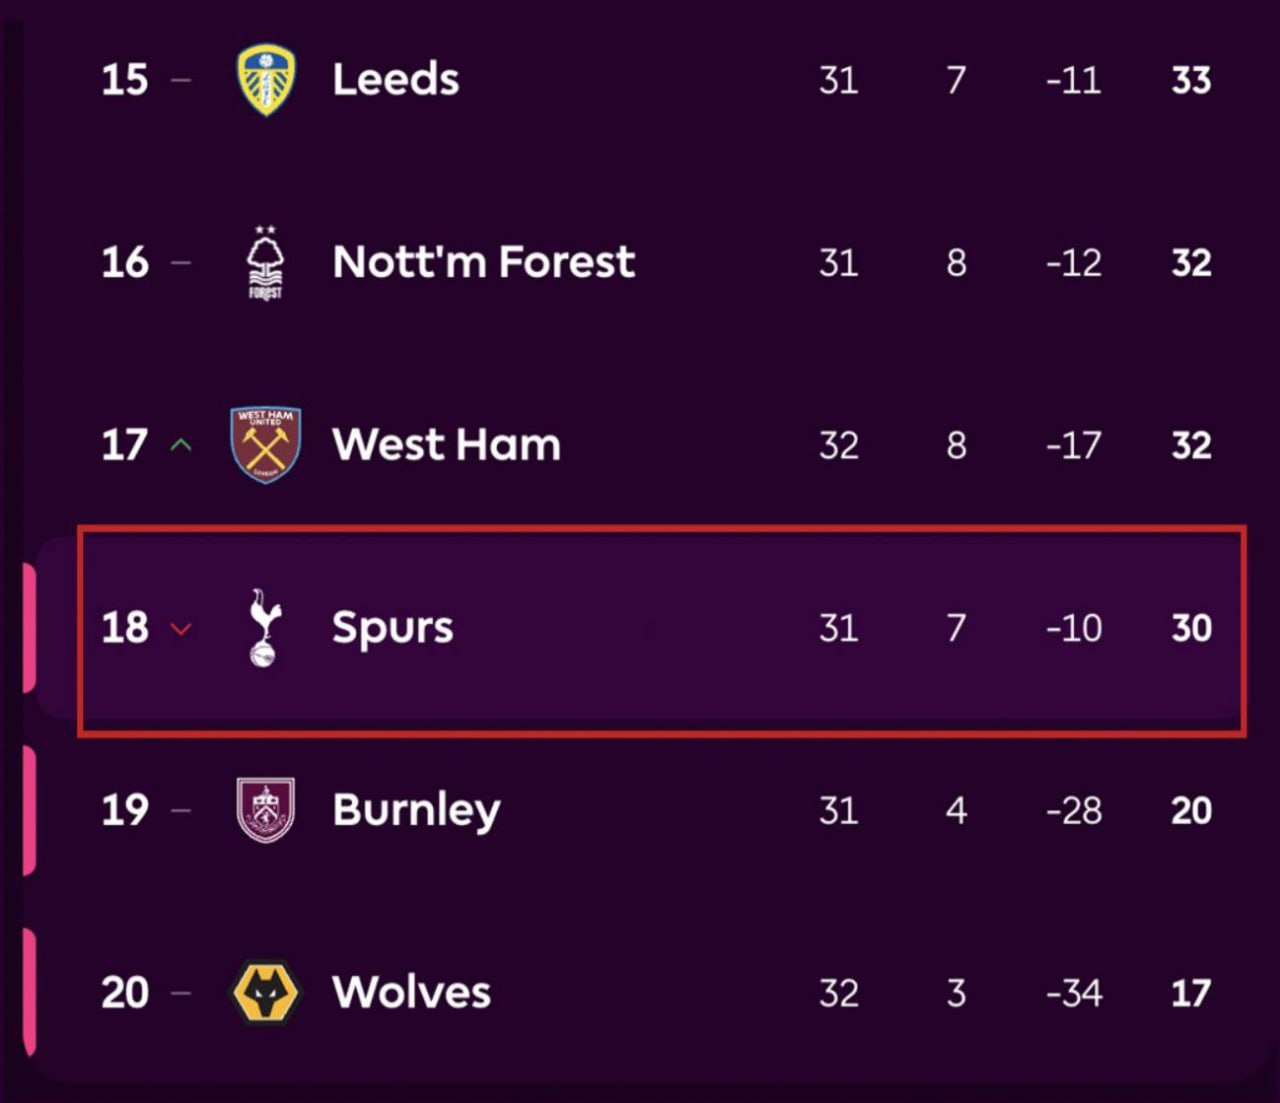
Task: Click the Wolves wolf-head crest
Action: [x=266, y=993]
